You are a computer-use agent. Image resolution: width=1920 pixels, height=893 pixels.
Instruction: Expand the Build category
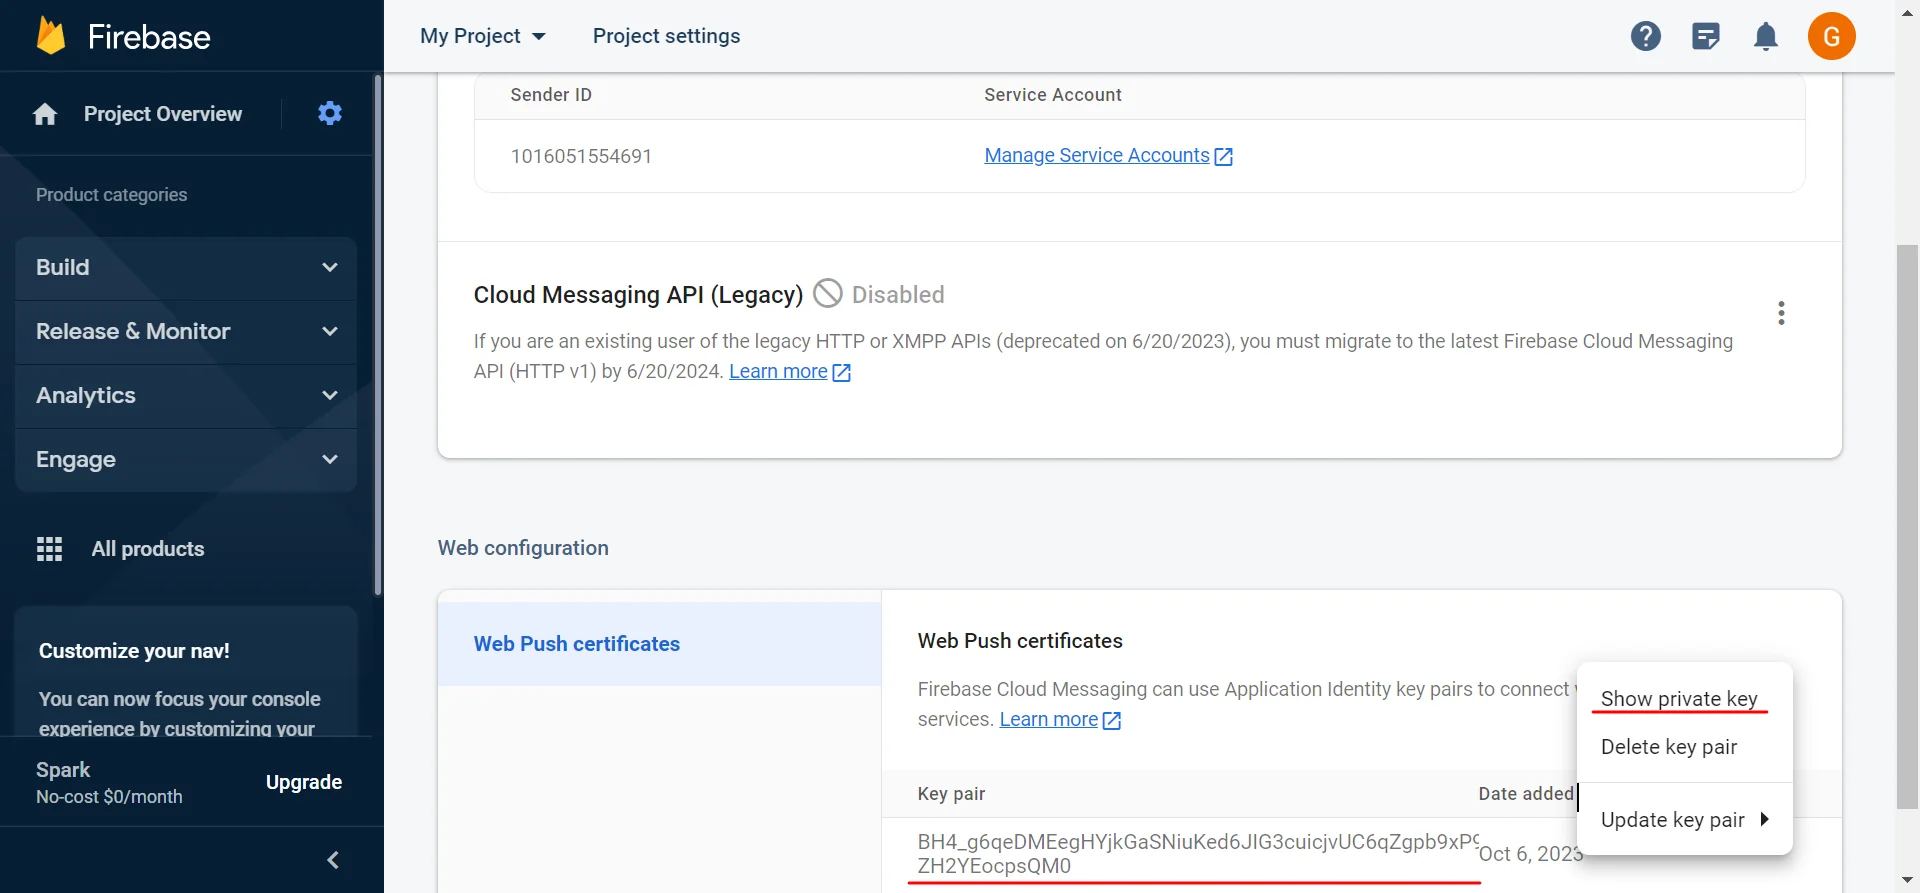coord(186,267)
